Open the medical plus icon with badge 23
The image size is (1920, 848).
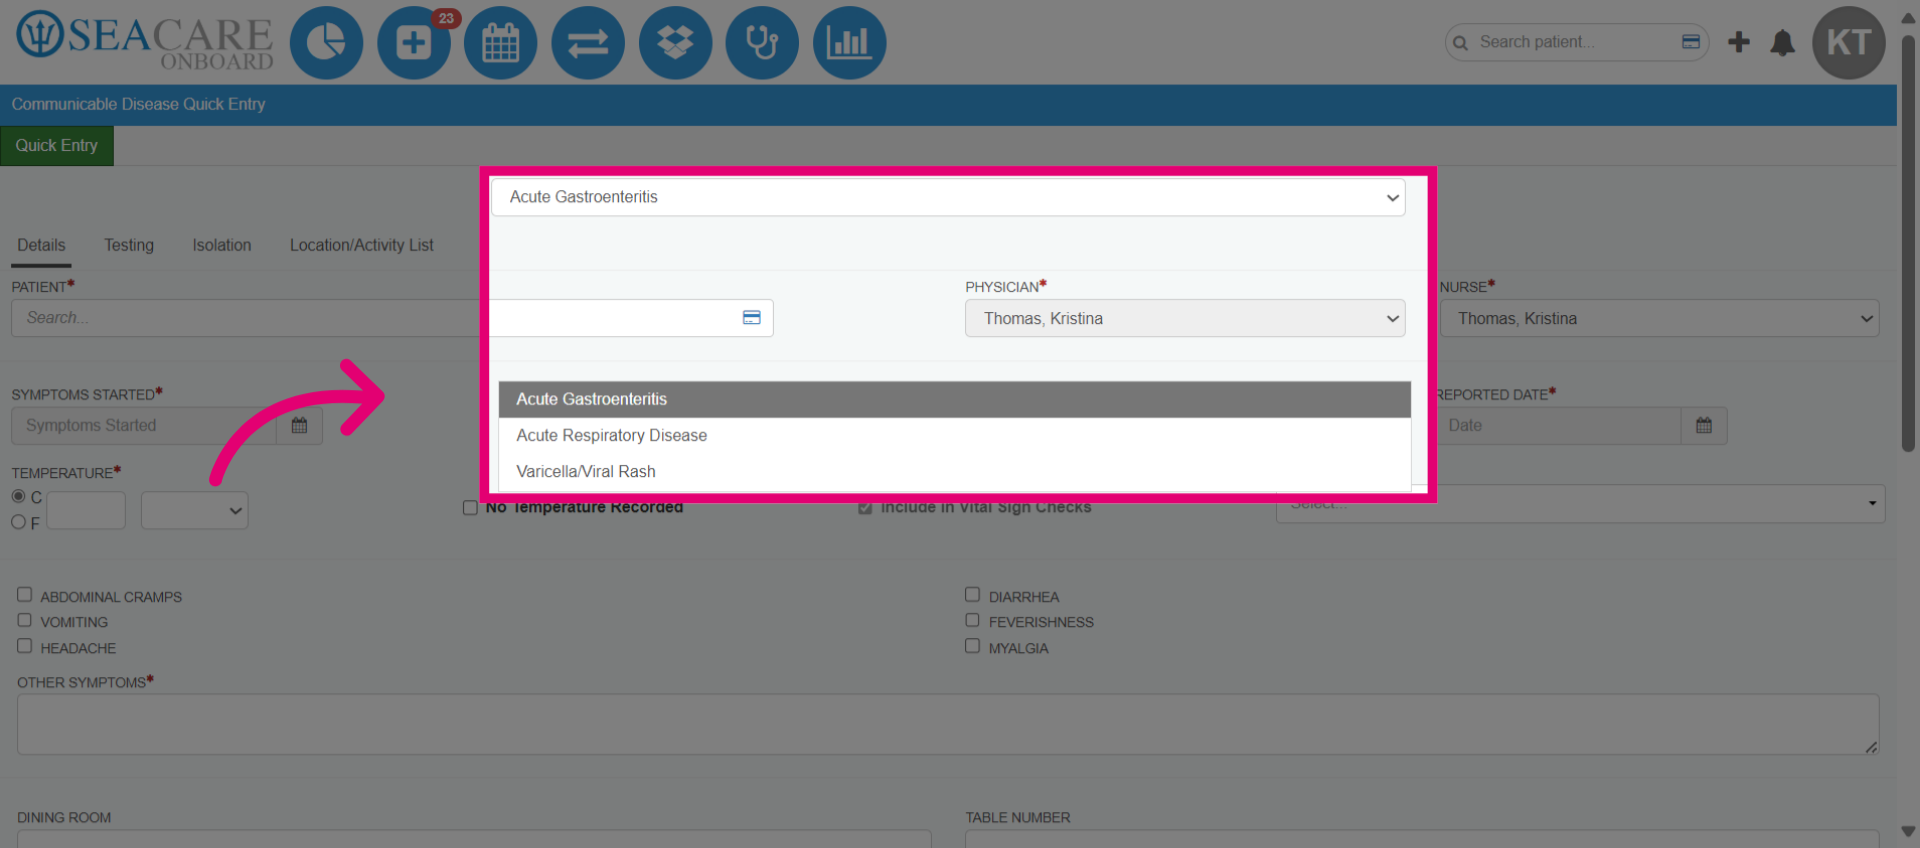click(x=414, y=43)
